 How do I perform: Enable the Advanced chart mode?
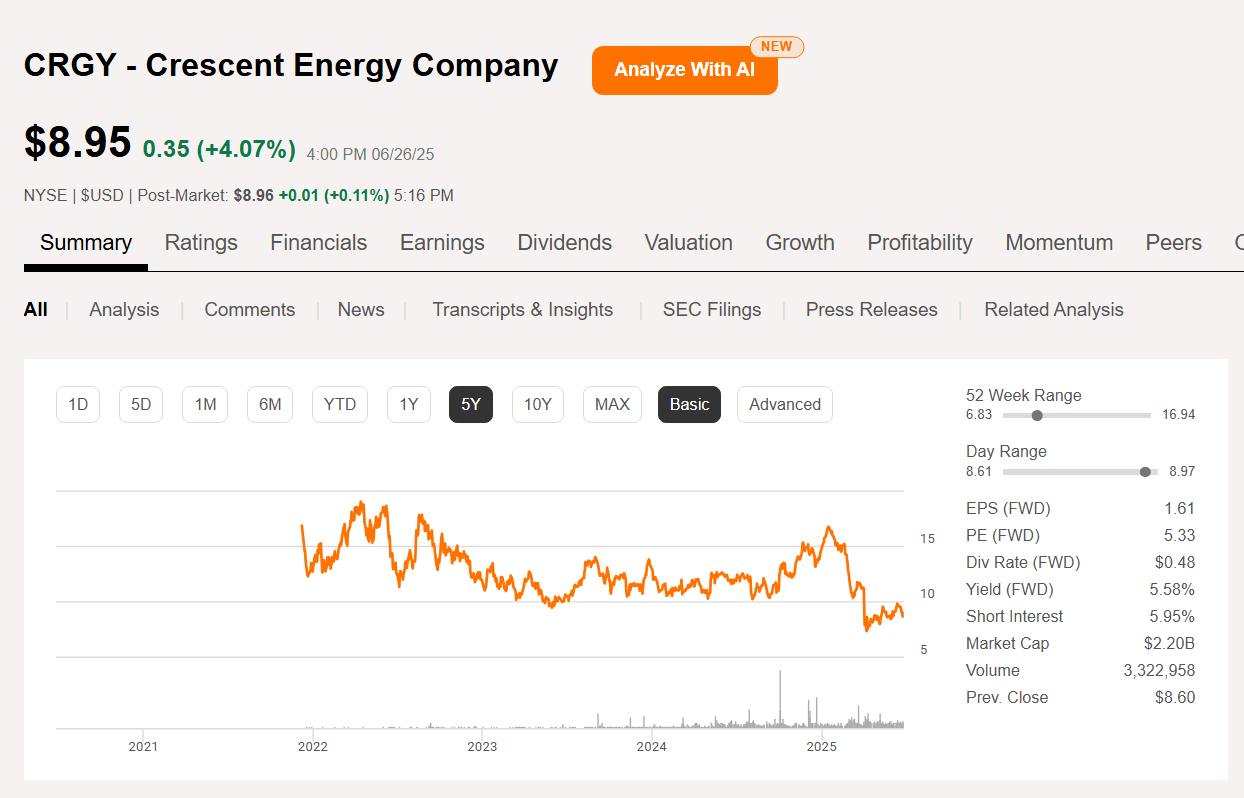[x=784, y=404]
